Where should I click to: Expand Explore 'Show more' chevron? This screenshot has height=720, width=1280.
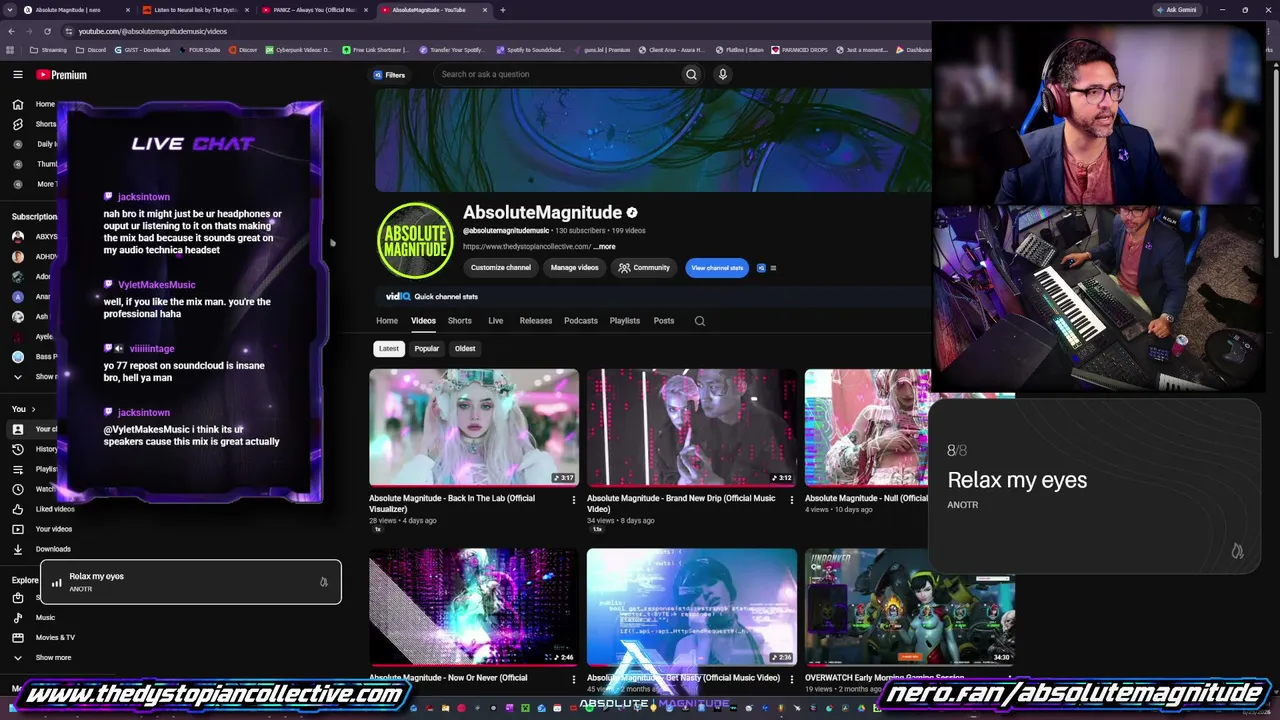[x=18, y=657]
